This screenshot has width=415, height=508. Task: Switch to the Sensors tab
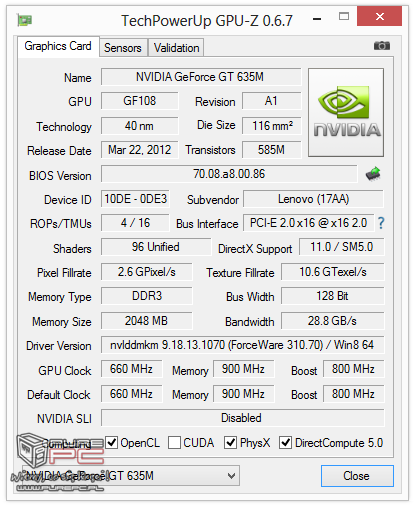[x=123, y=48]
